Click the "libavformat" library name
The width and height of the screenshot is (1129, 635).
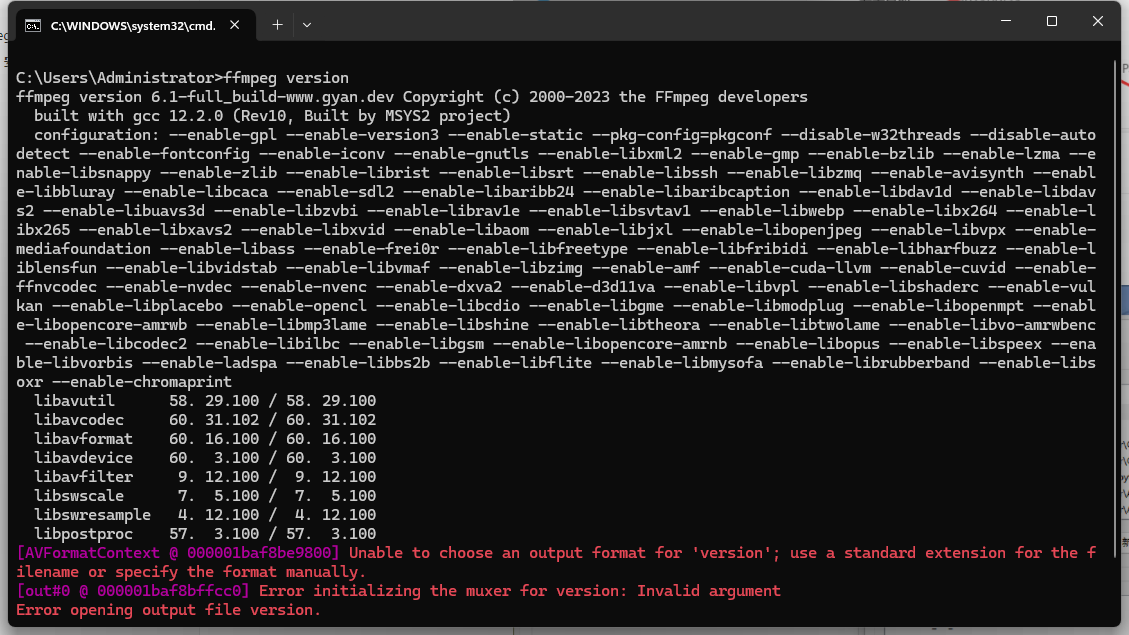click(84, 439)
